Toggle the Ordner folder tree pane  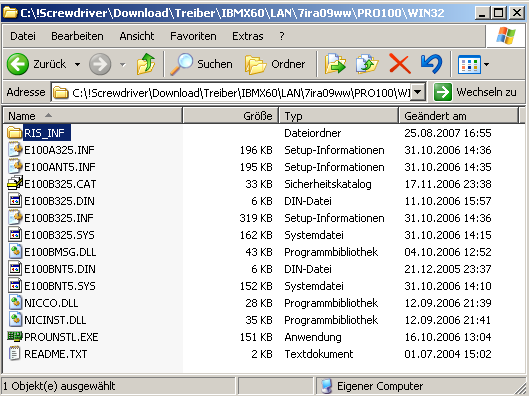click(x=275, y=64)
